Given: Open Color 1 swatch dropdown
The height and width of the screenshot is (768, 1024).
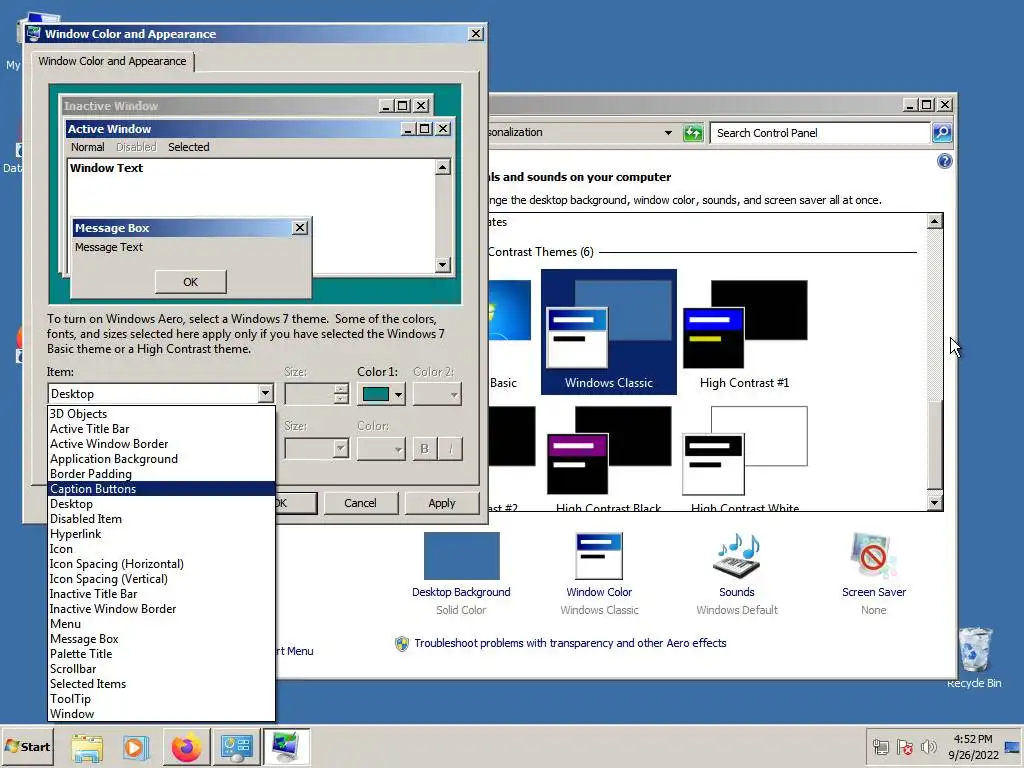Looking at the screenshot, I should 381,394.
